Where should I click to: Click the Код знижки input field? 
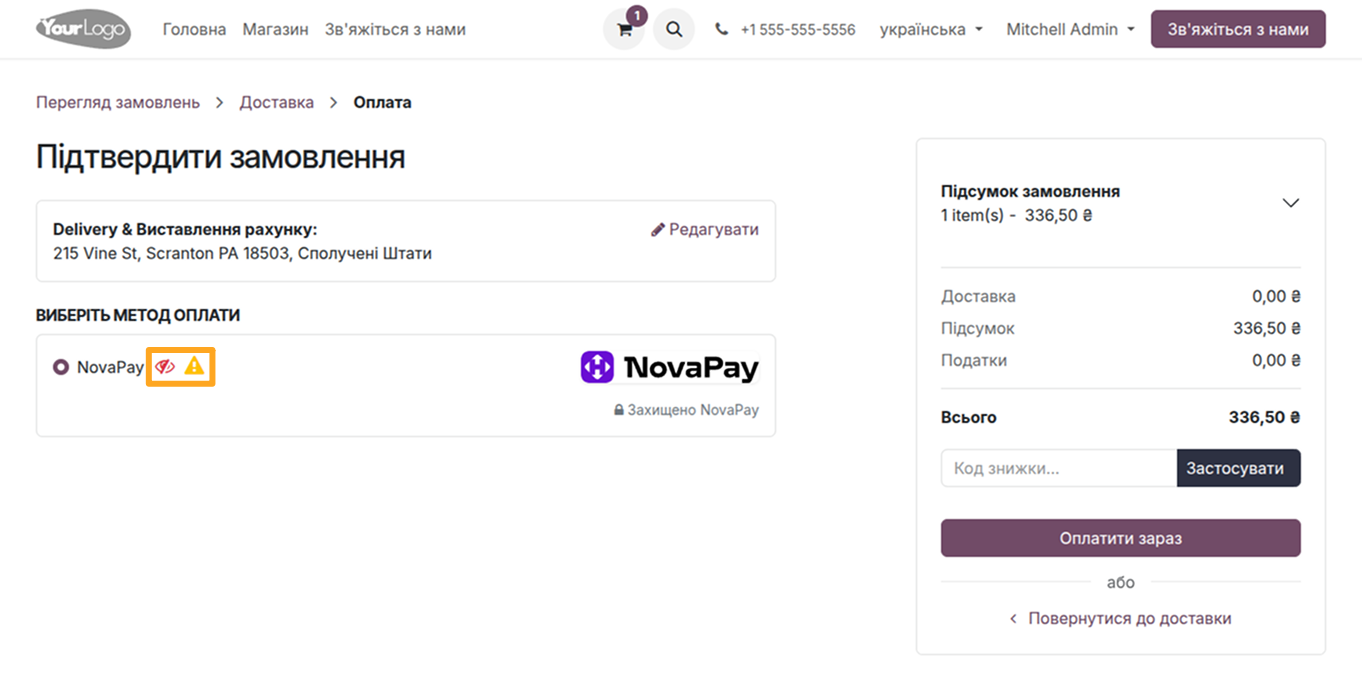click(x=1055, y=467)
